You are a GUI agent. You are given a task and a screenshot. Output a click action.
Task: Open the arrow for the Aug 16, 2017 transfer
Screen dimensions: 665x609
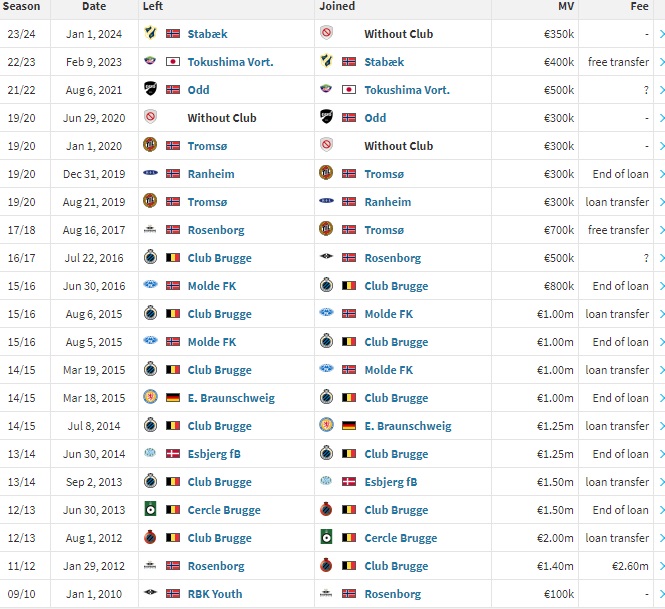tap(659, 230)
